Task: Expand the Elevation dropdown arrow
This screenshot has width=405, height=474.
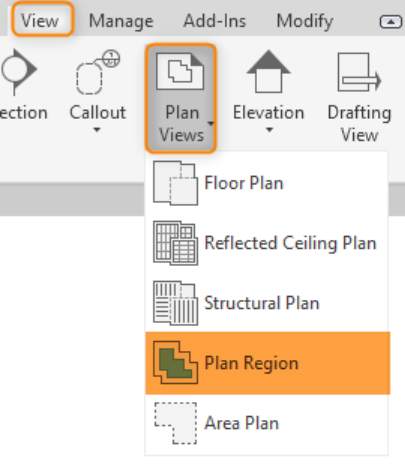Action: pos(269,130)
